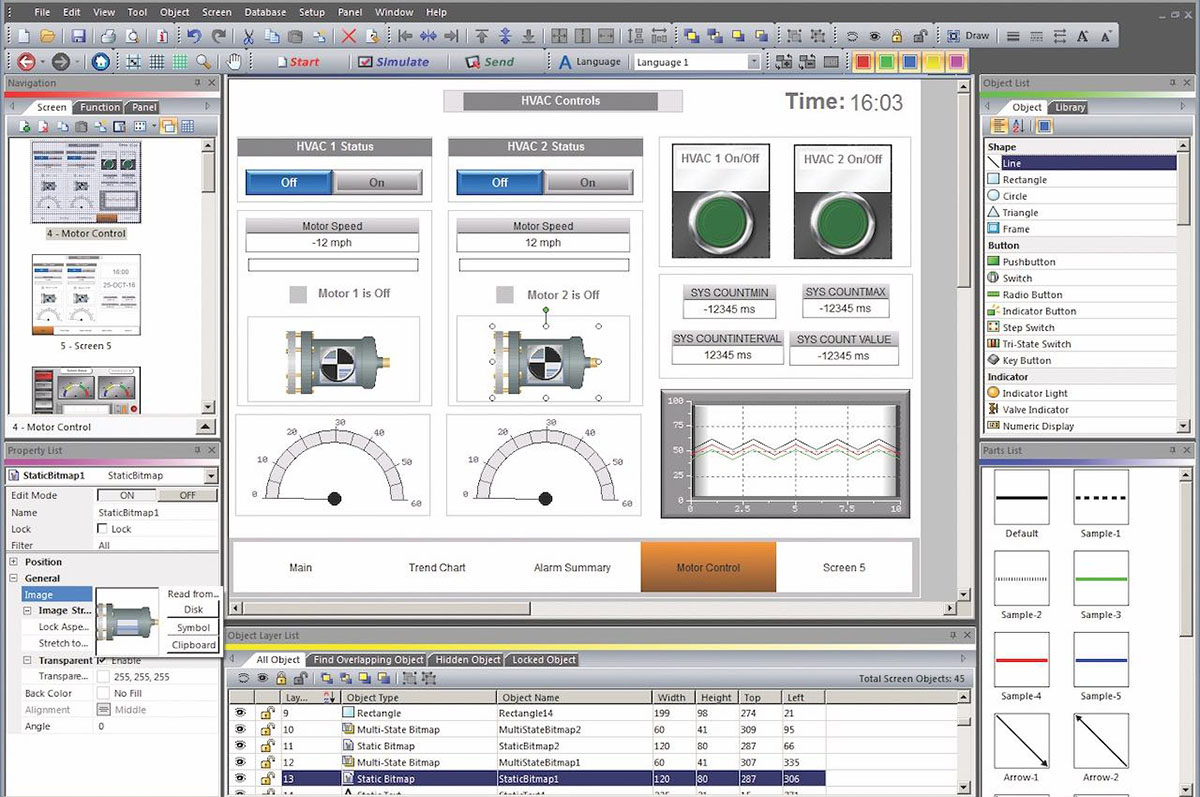The height and width of the screenshot is (797, 1200).
Task: Click the Simulate button in toolbar
Action: click(x=393, y=62)
